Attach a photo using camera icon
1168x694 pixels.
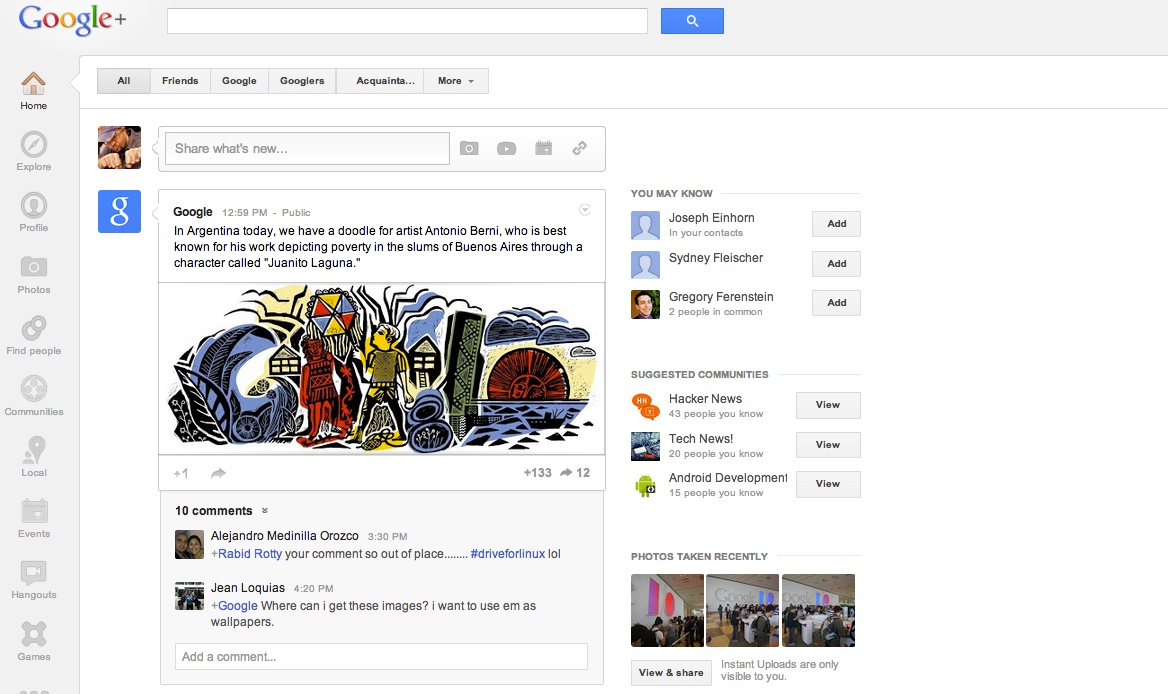(469, 148)
